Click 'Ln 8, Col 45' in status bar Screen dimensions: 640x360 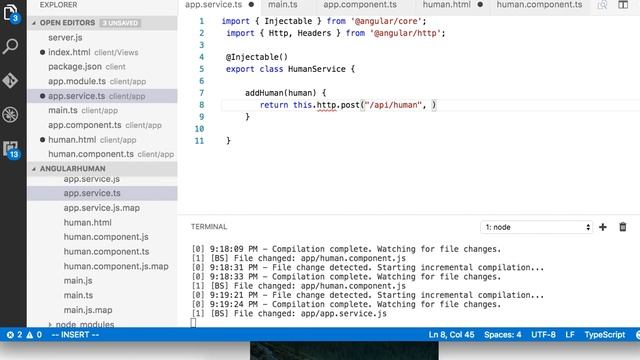point(451,335)
